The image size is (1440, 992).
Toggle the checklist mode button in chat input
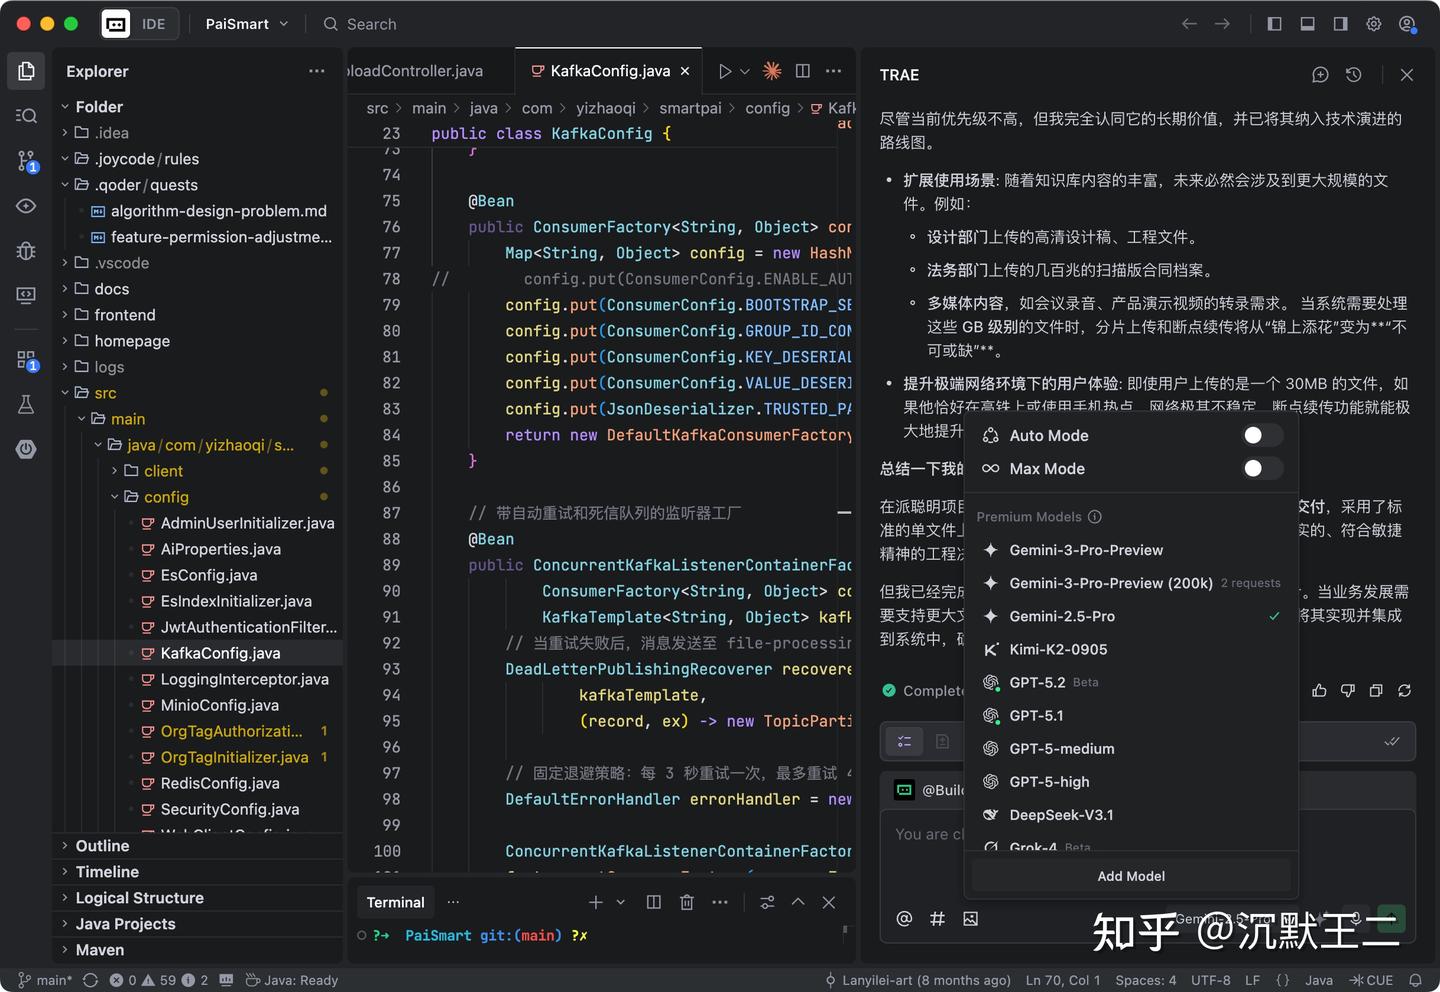click(x=904, y=741)
